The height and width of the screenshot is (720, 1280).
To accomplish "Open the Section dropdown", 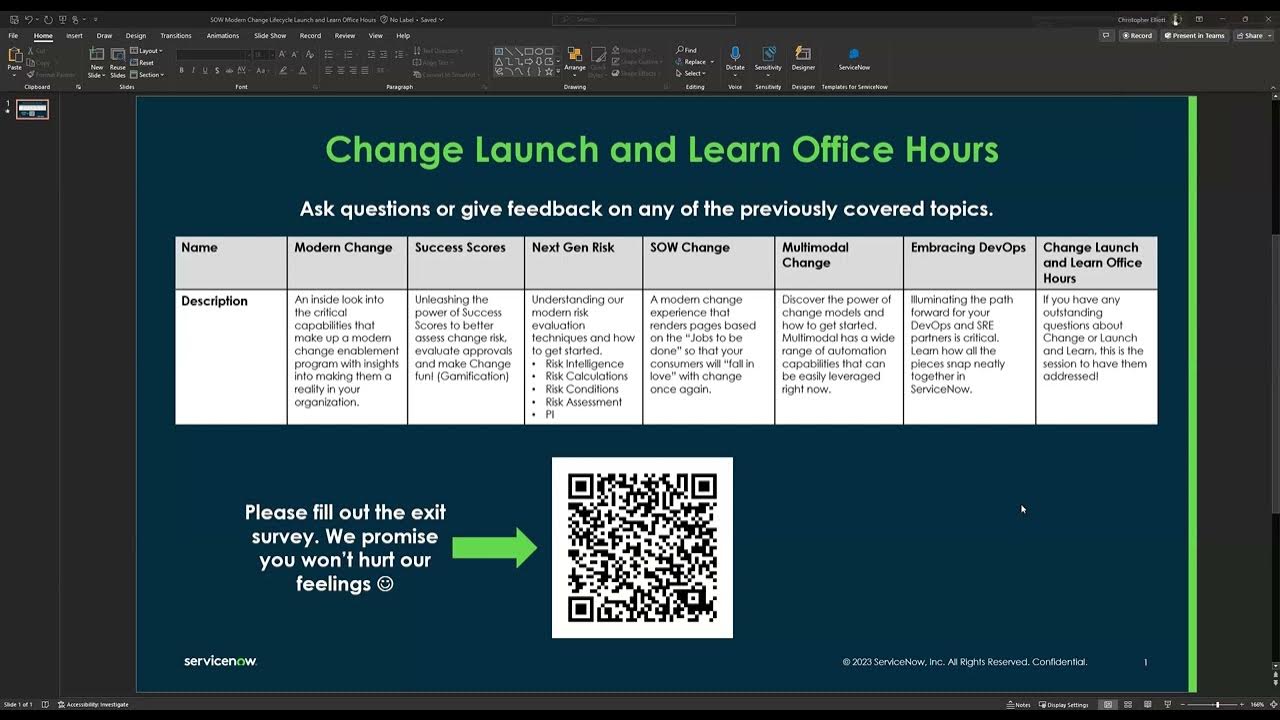I will pos(147,74).
